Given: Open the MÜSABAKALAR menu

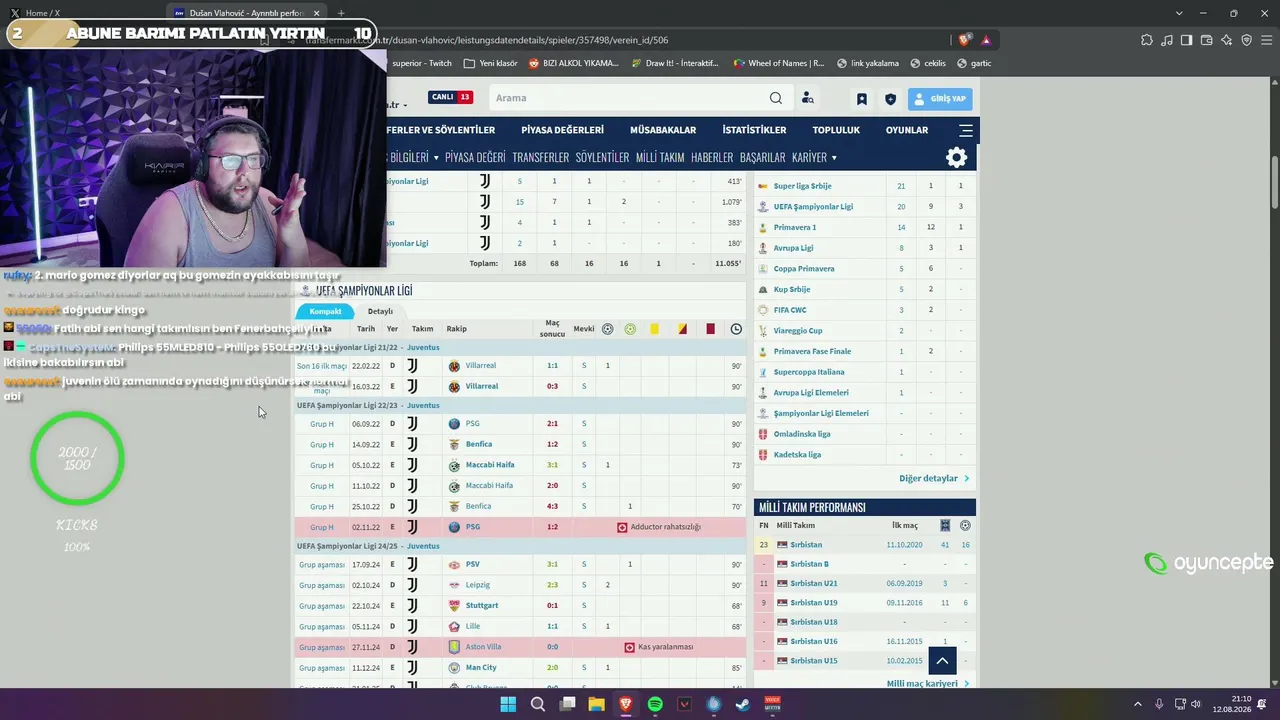Looking at the screenshot, I should coord(663,130).
